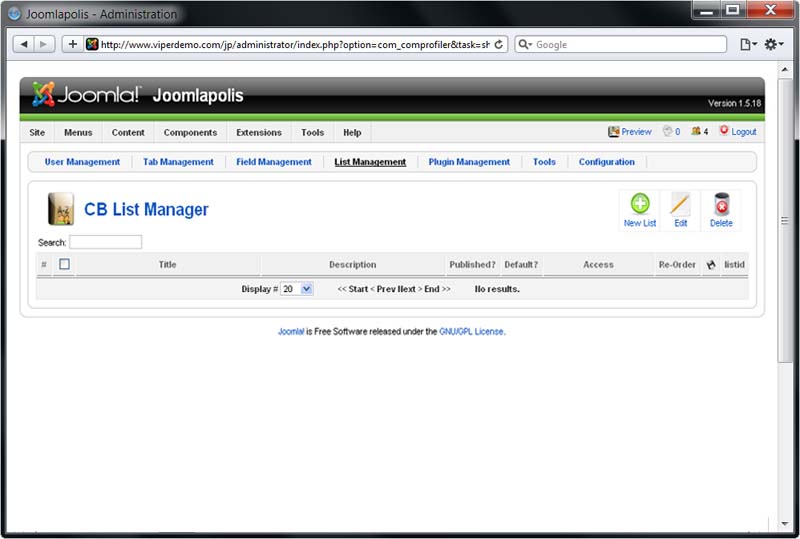The image size is (800, 539).
Task: Open the Components menu
Action: pyautogui.click(x=190, y=132)
